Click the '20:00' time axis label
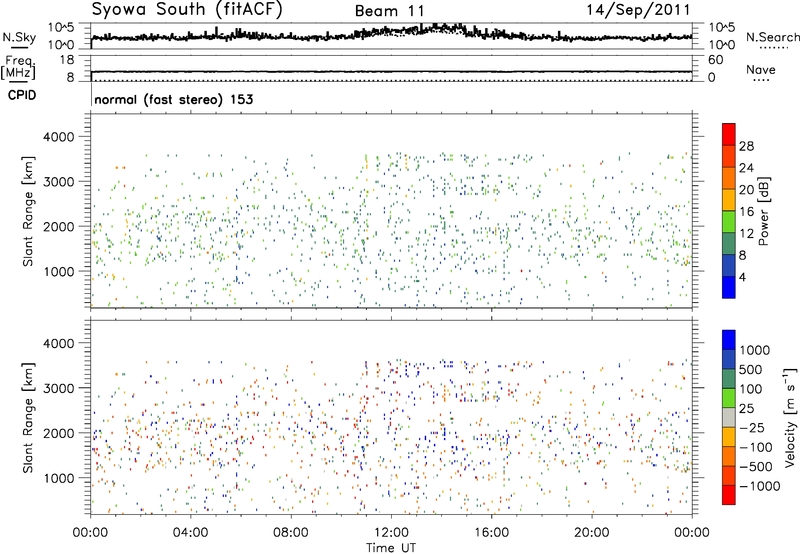This screenshot has width=800, height=554. tap(591, 533)
